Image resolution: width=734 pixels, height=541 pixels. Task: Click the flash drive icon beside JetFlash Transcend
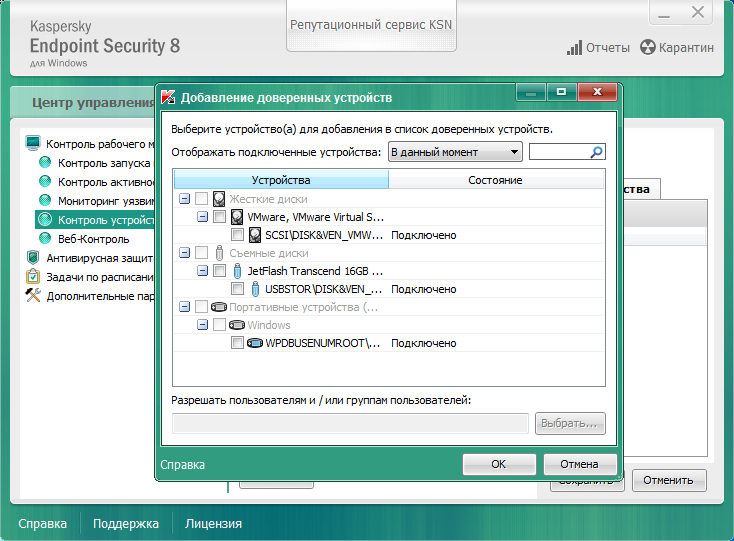[x=237, y=271]
